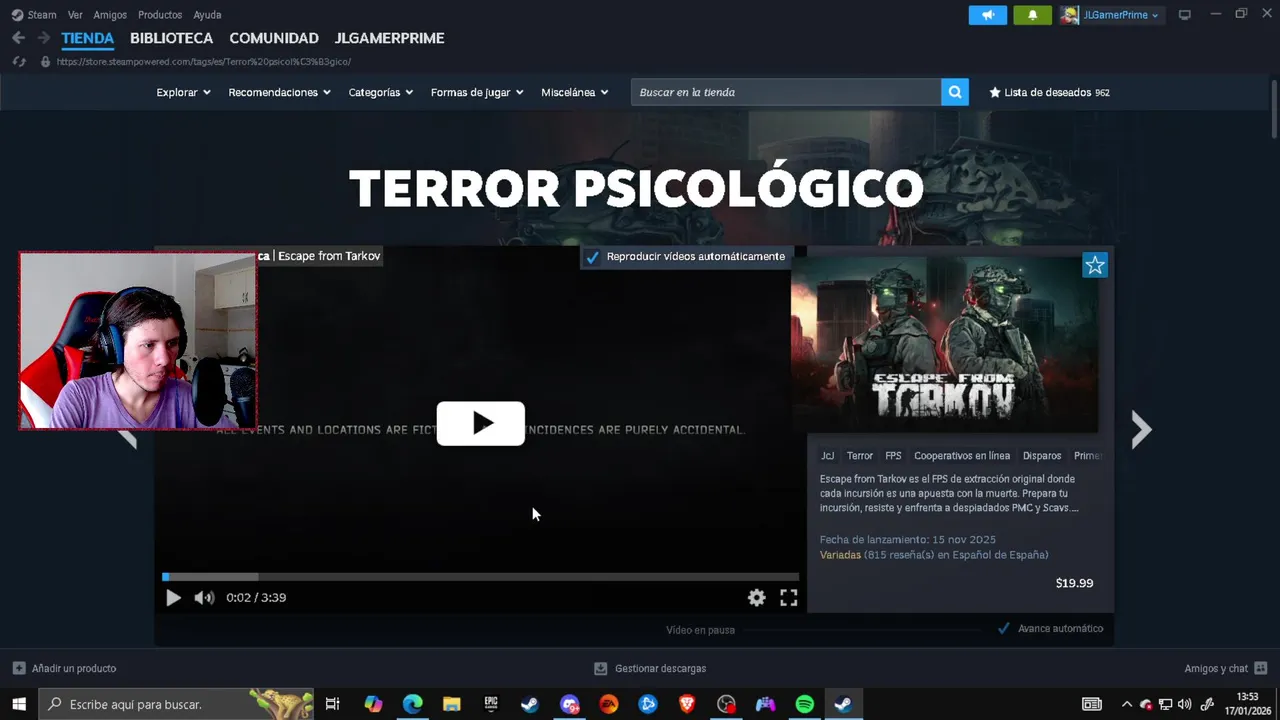The height and width of the screenshot is (720, 1280).
Task: Open the notifications bell
Action: tap(1032, 15)
